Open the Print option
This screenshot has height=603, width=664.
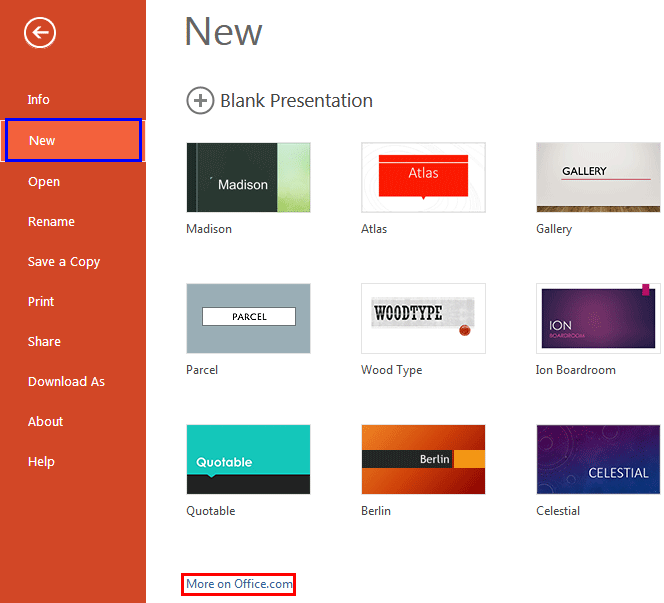(x=41, y=302)
